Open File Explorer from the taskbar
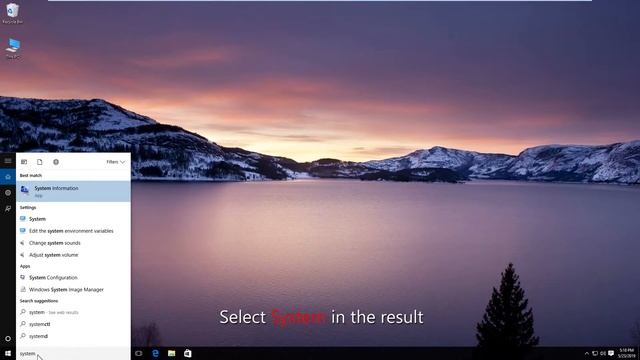 click(x=171, y=353)
